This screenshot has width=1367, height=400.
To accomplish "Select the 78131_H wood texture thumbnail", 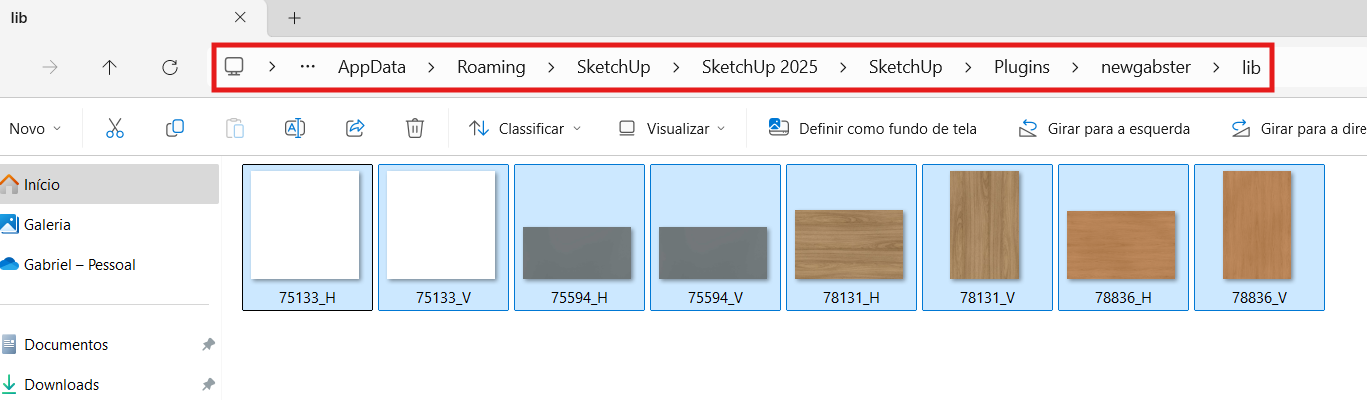I will tap(851, 237).
